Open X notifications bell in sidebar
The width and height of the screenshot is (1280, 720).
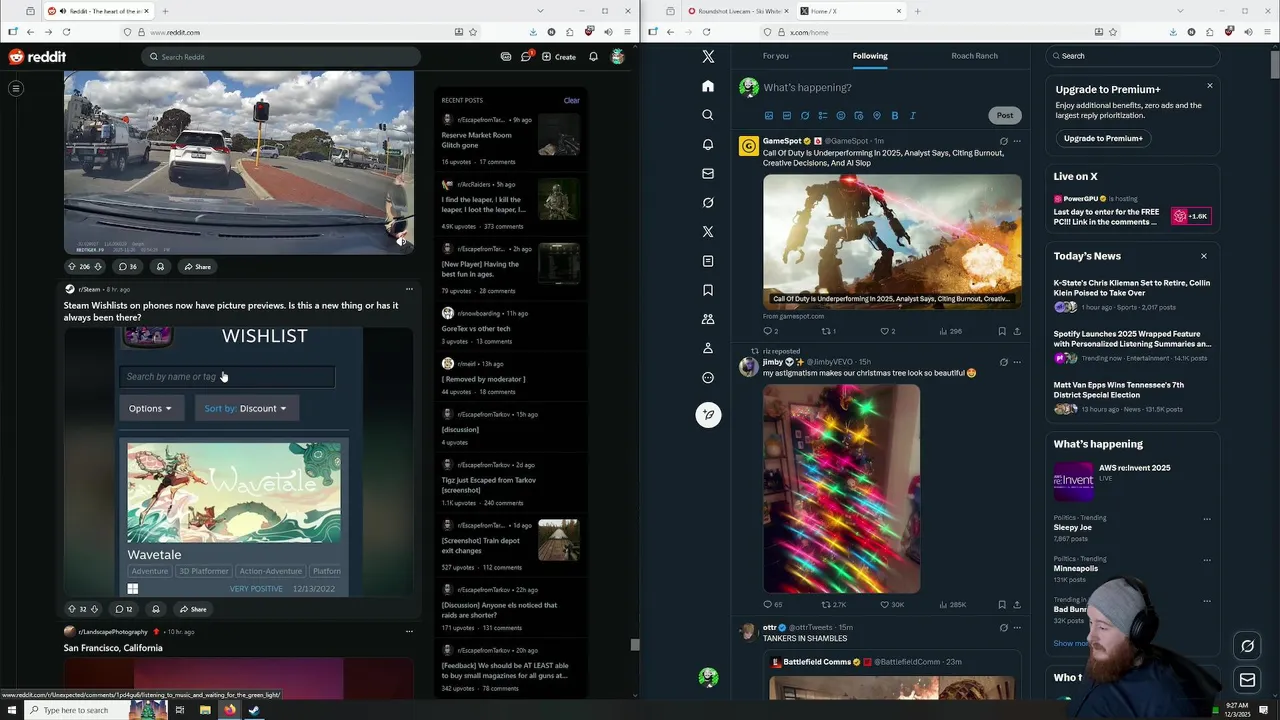[x=708, y=144]
